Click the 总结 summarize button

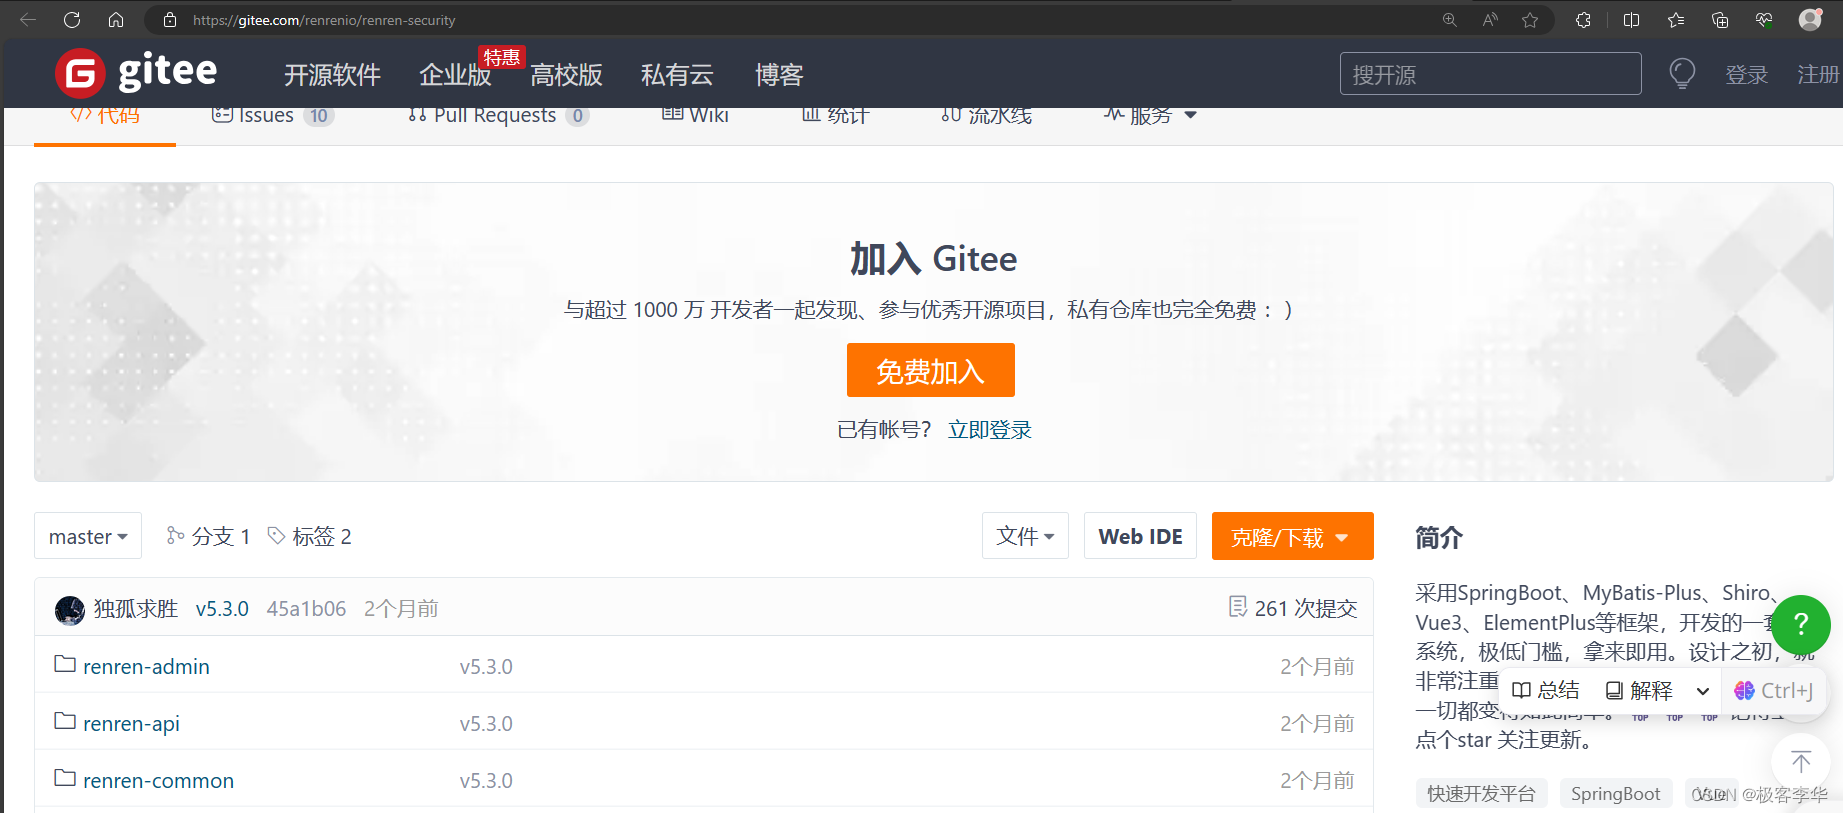(1546, 691)
